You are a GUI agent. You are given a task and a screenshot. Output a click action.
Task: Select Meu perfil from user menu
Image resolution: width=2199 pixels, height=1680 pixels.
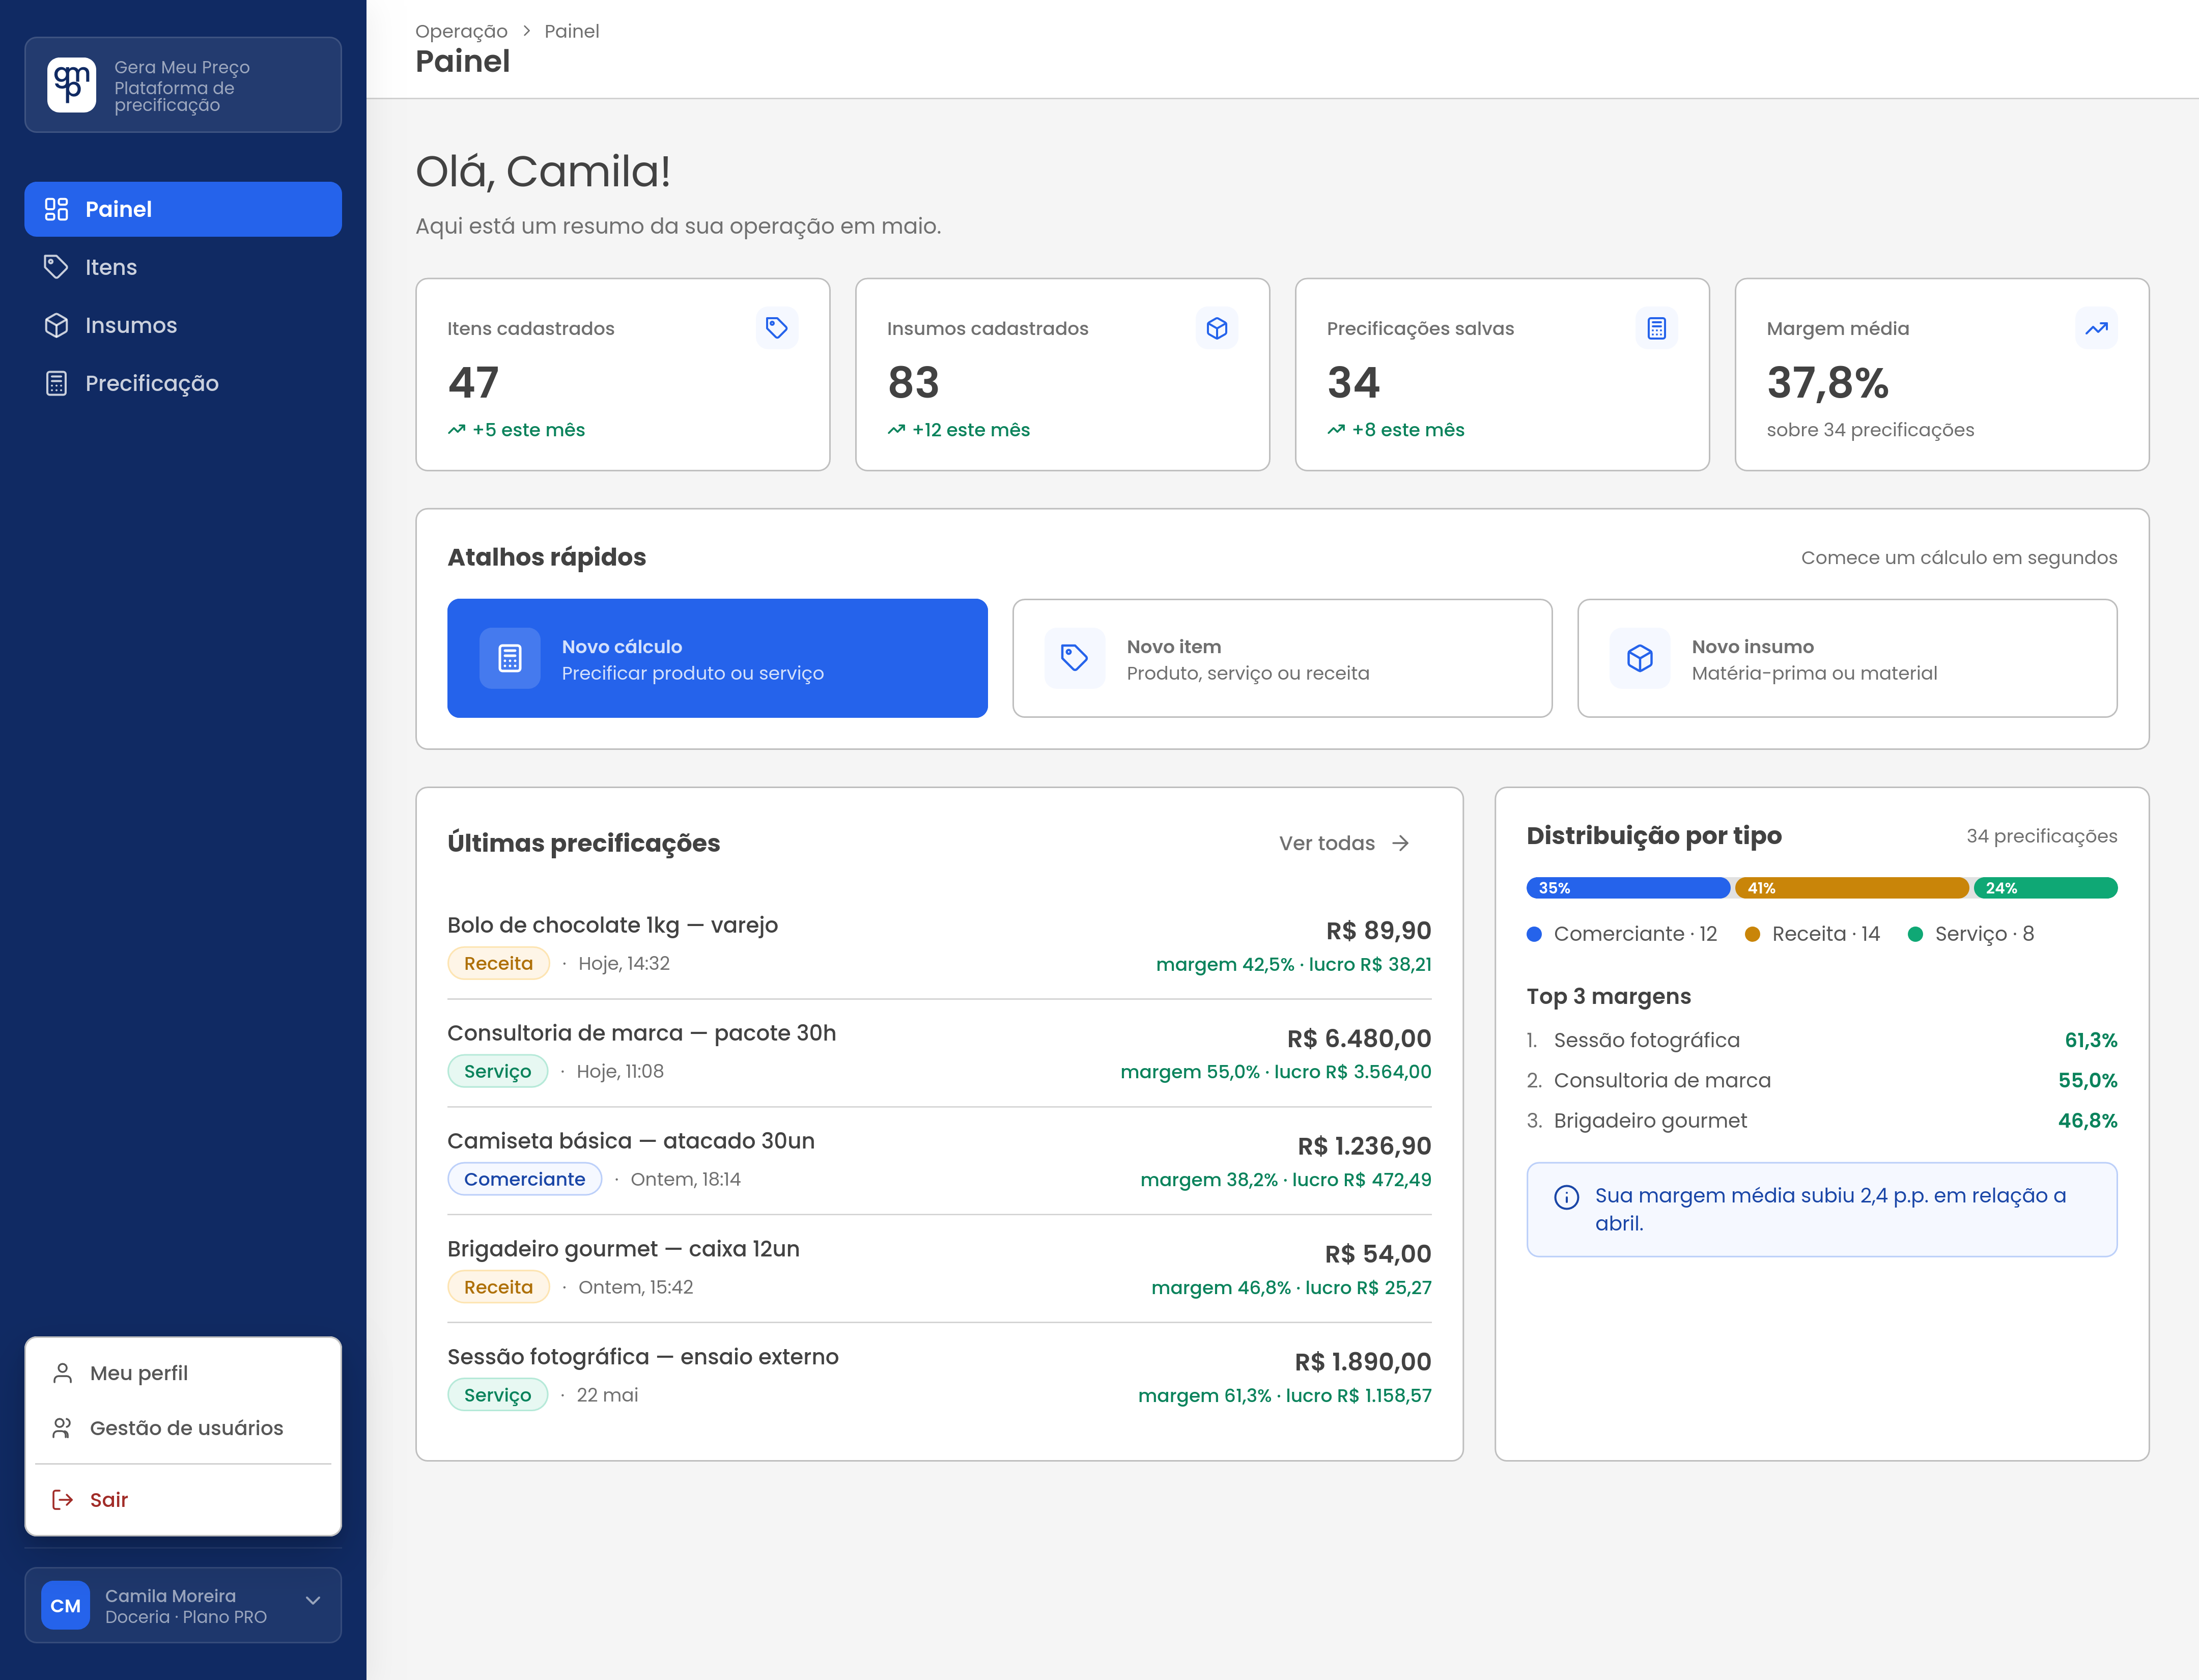(x=183, y=1373)
